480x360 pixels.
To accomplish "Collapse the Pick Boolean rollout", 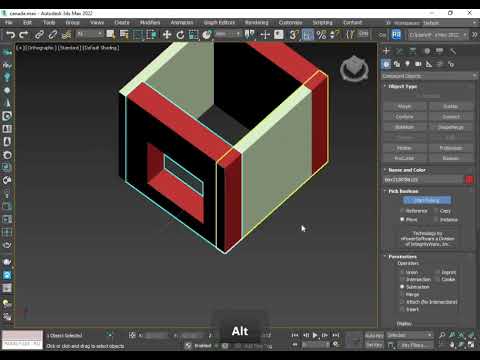I will pyautogui.click(x=403, y=191).
